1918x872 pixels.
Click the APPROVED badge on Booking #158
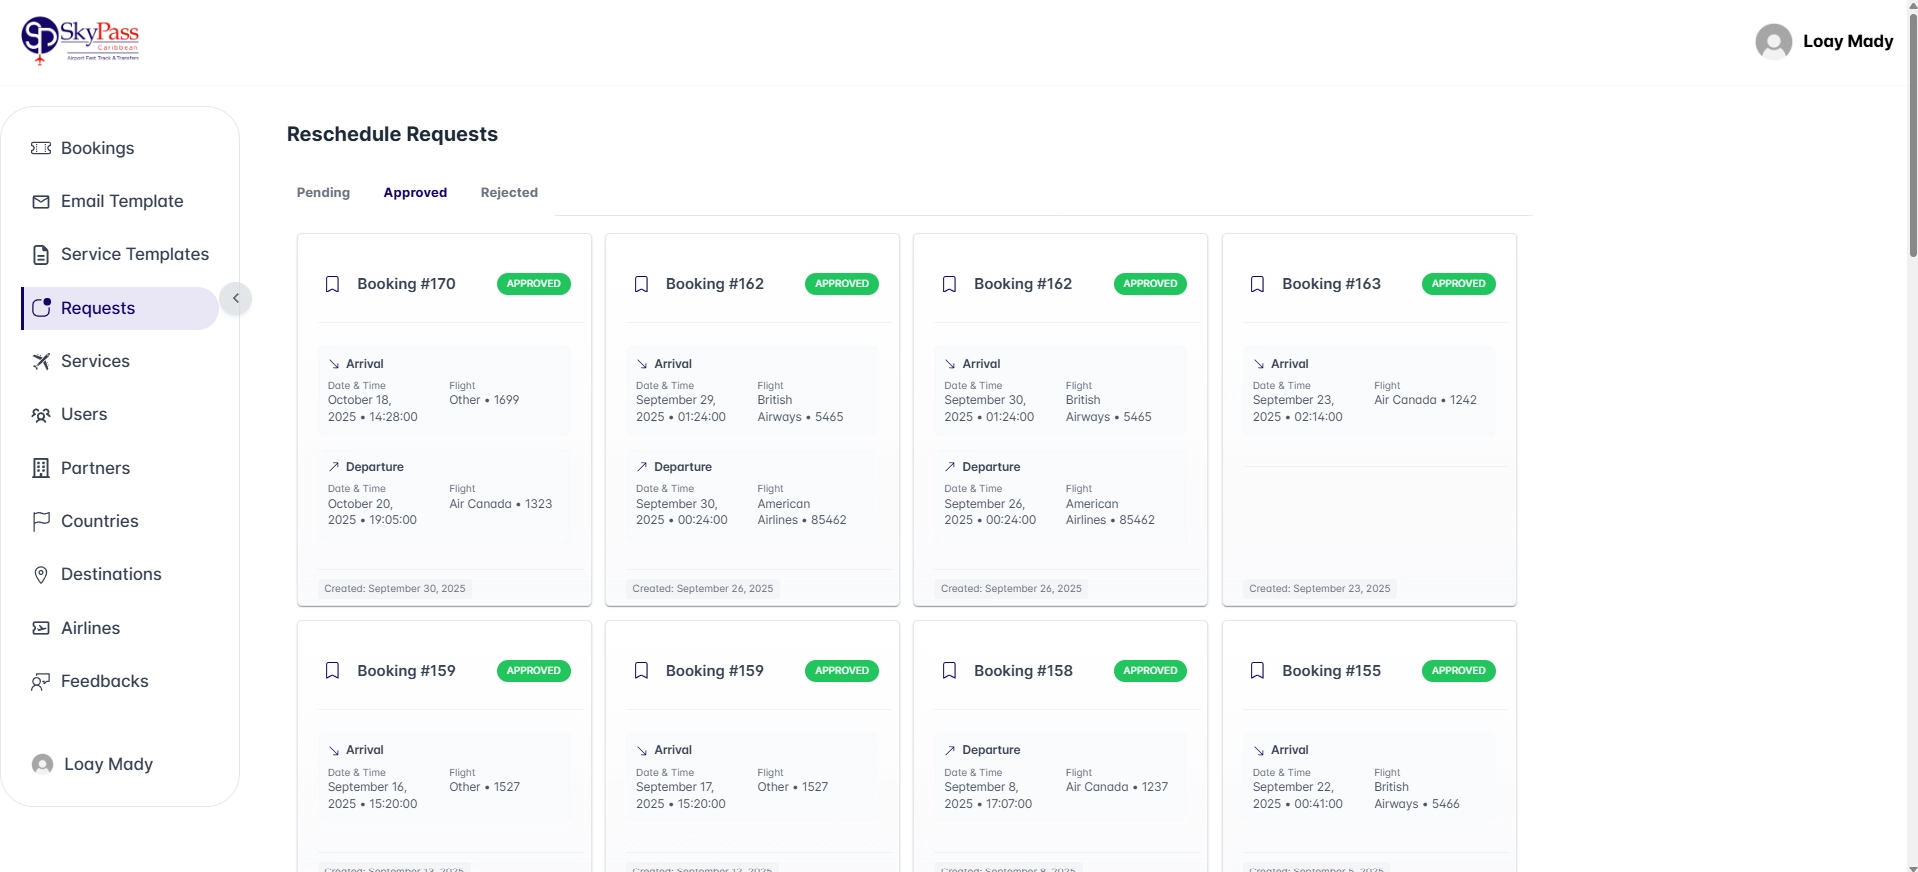[1150, 671]
